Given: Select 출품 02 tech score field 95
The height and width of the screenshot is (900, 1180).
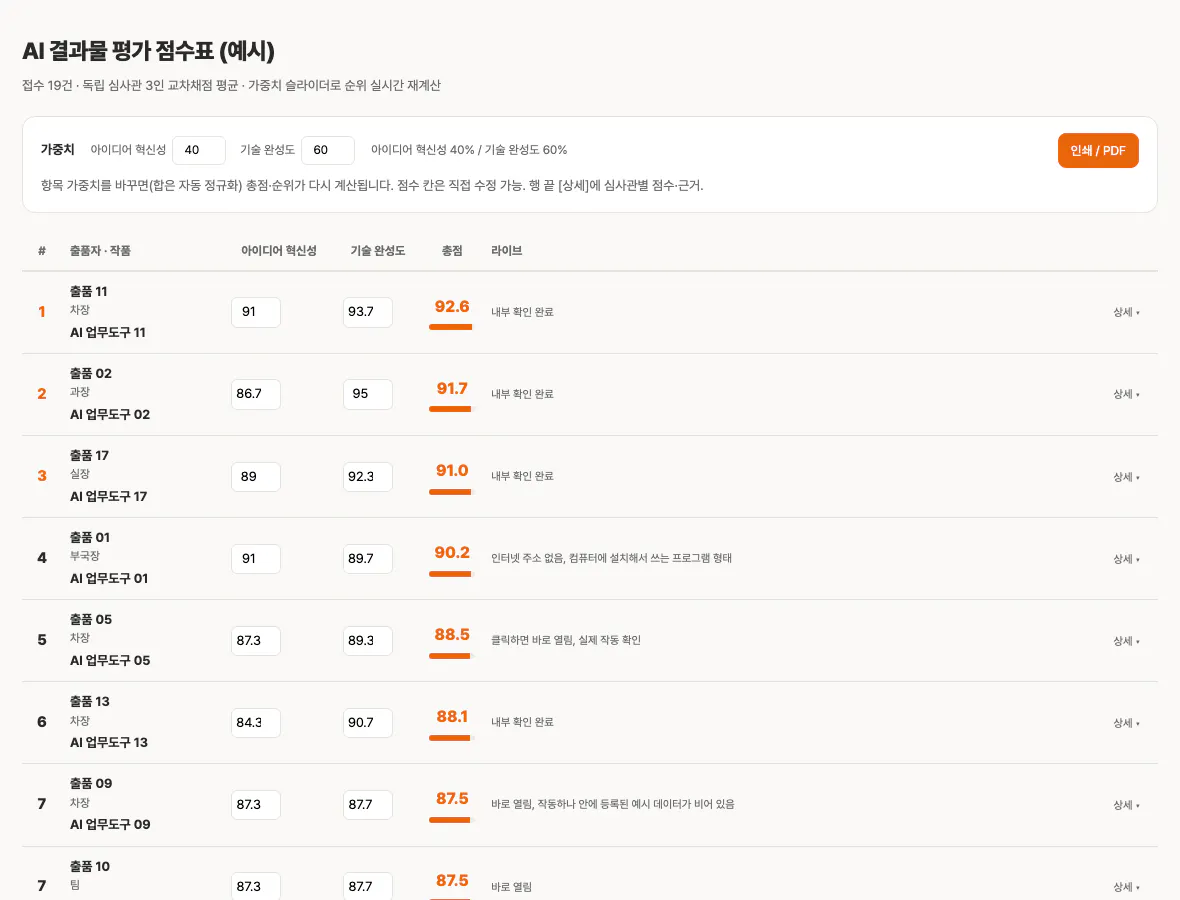Looking at the screenshot, I should [x=368, y=394].
